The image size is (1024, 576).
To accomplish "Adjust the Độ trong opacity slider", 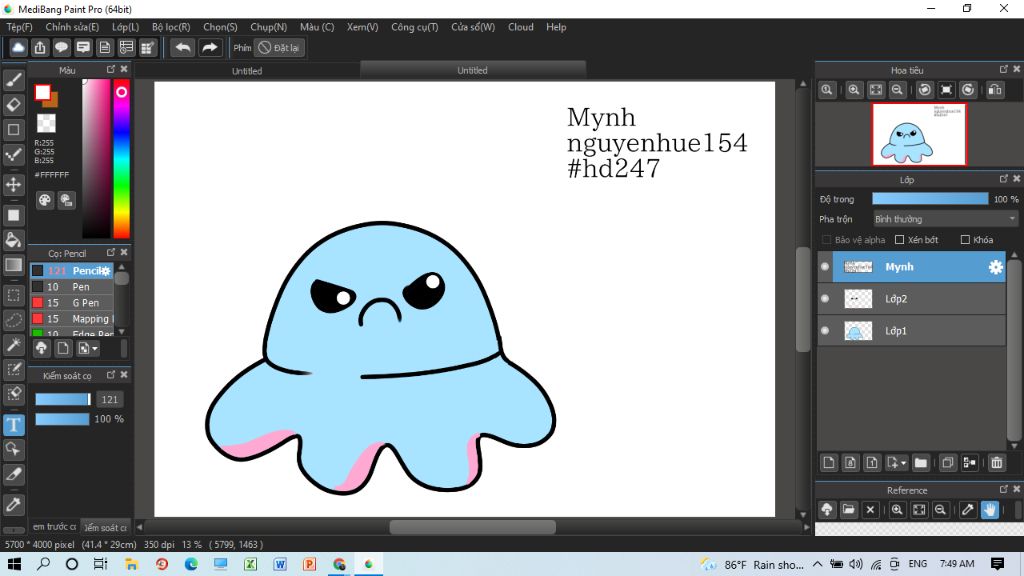I will tap(930, 199).
